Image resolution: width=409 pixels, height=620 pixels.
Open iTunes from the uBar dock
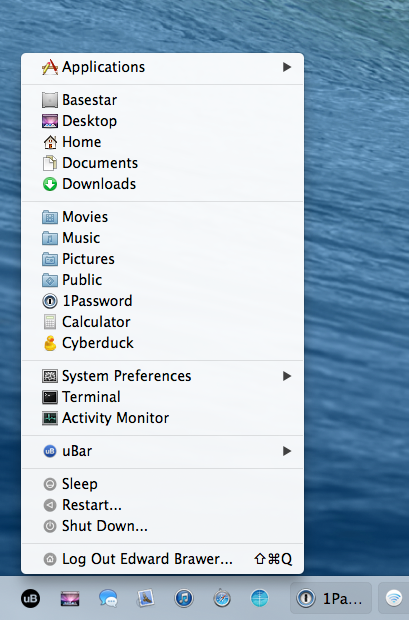click(184, 598)
